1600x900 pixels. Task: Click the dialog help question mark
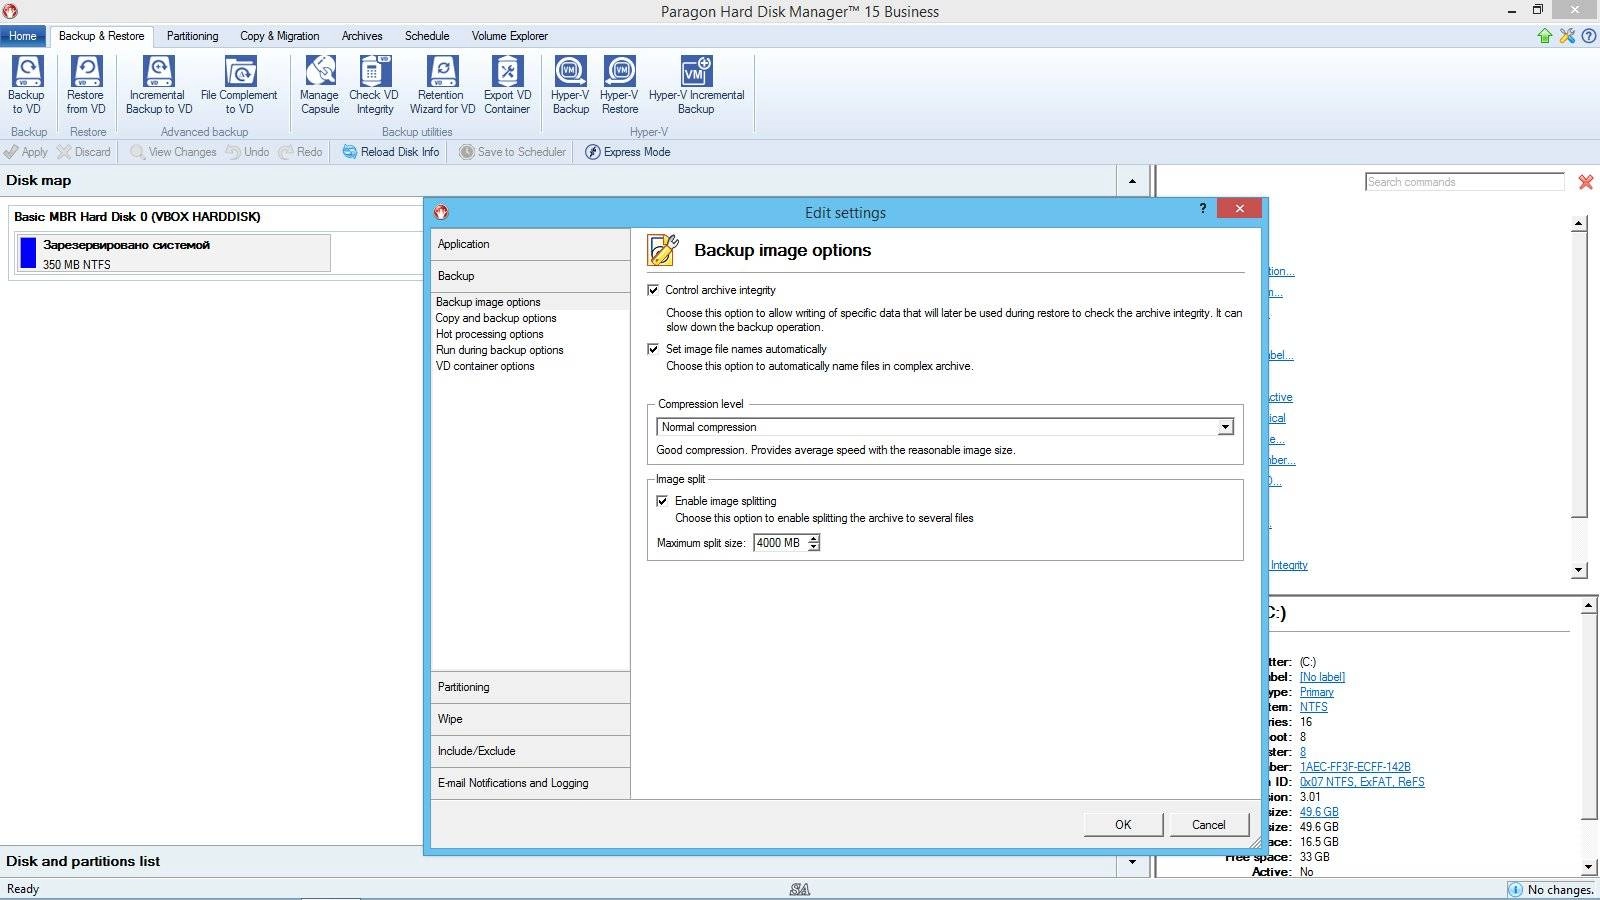(x=1202, y=208)
